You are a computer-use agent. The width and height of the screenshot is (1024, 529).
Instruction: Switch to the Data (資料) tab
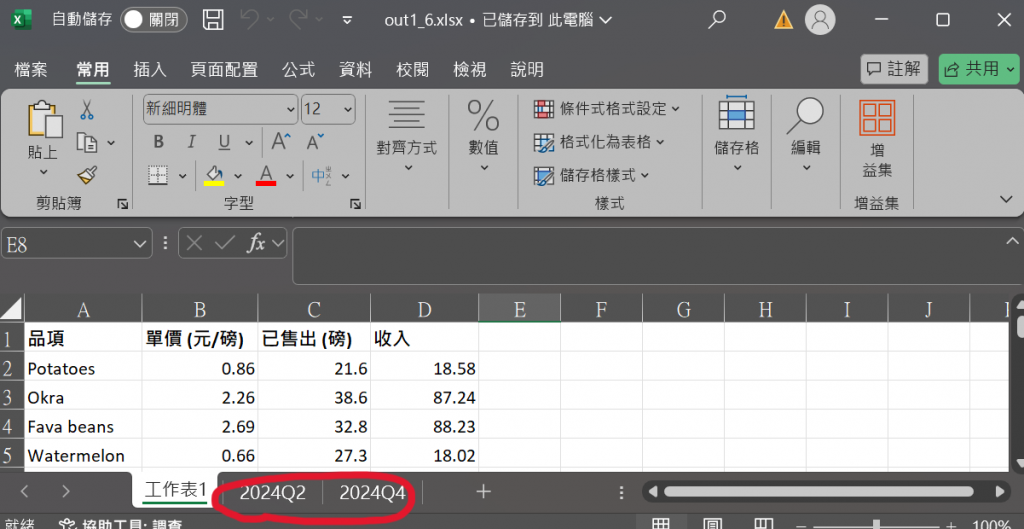355,69
